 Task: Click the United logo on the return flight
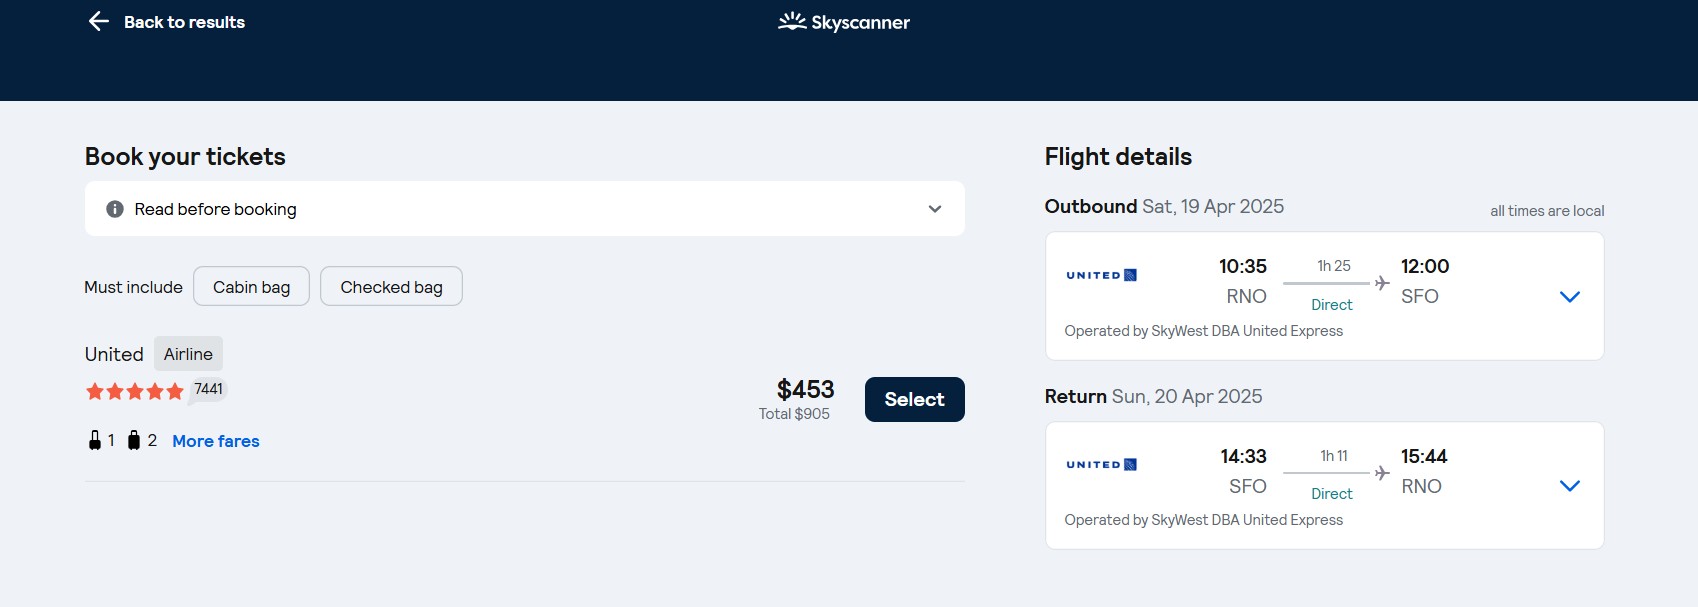(1101, 464)
